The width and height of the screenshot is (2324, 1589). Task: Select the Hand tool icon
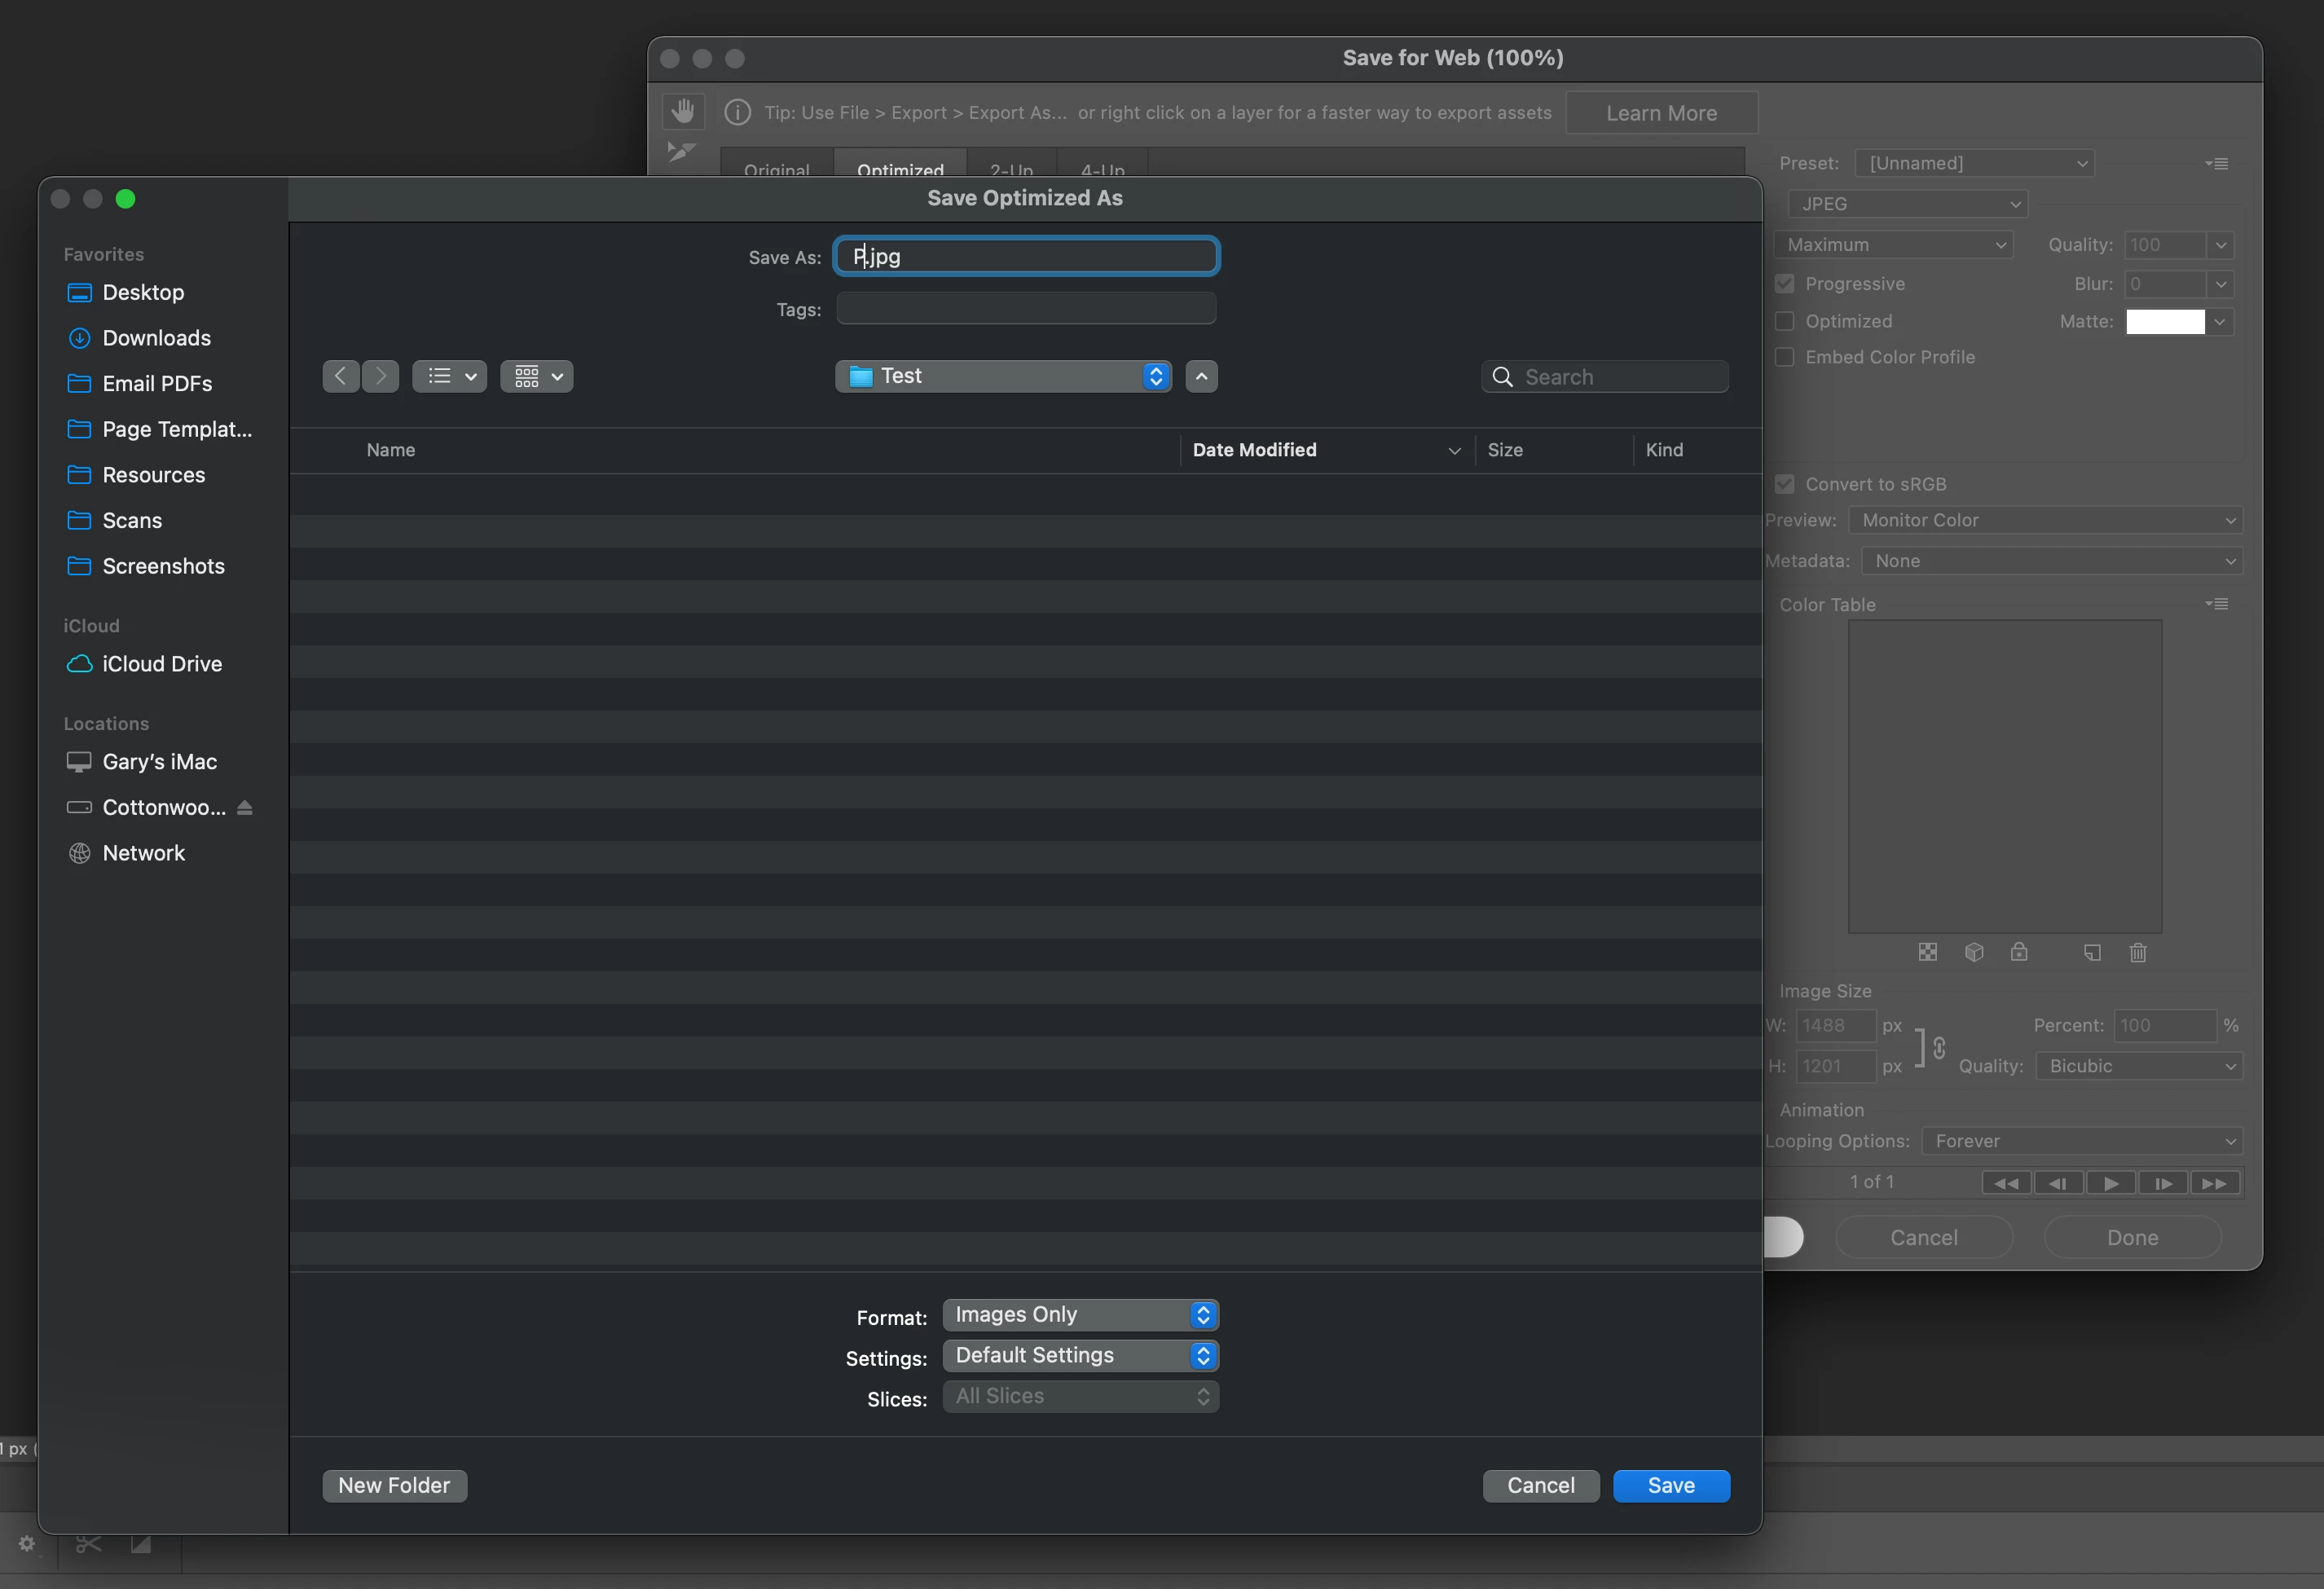pyautogui.click(x=683, y=111)
